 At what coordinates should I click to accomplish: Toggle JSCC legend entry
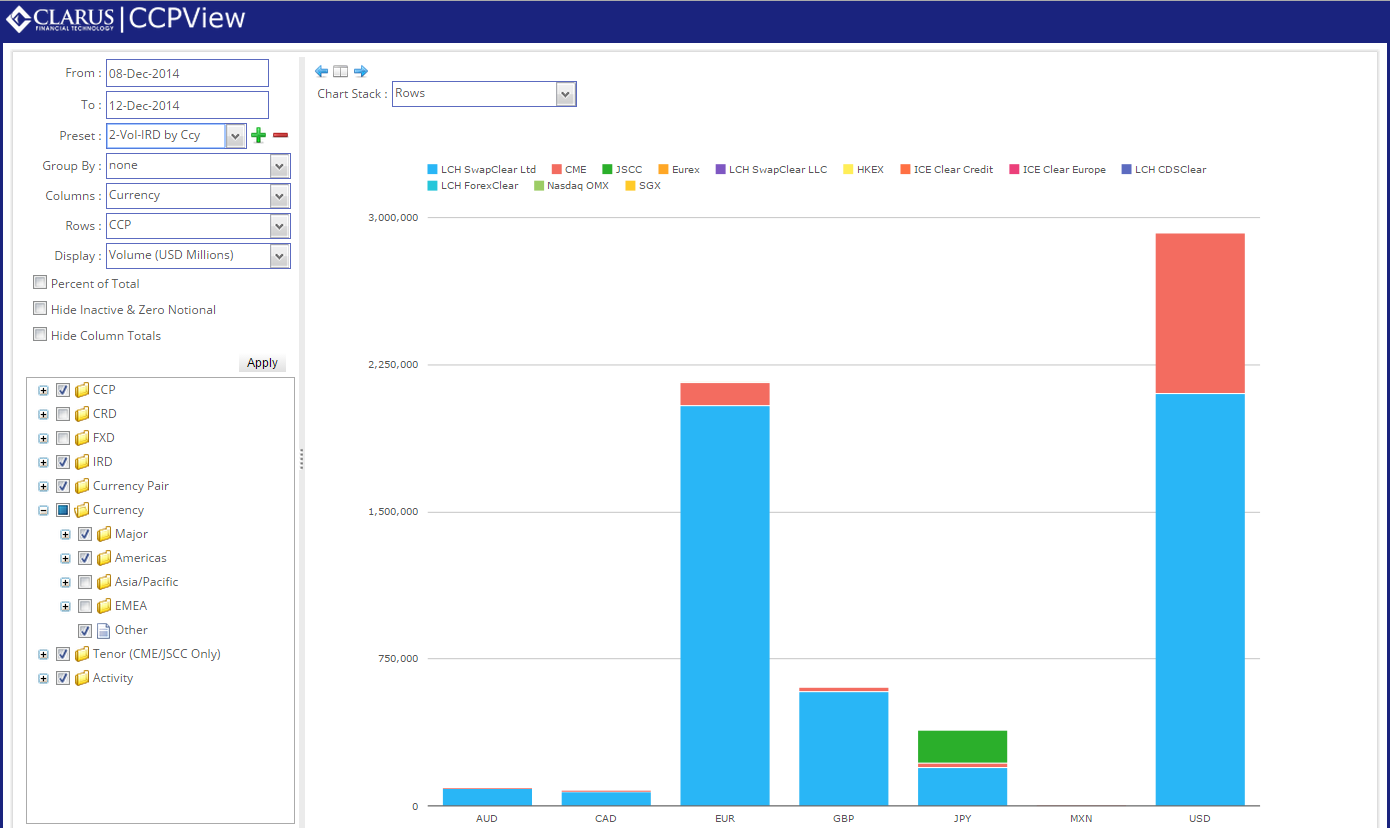[622, 170]
